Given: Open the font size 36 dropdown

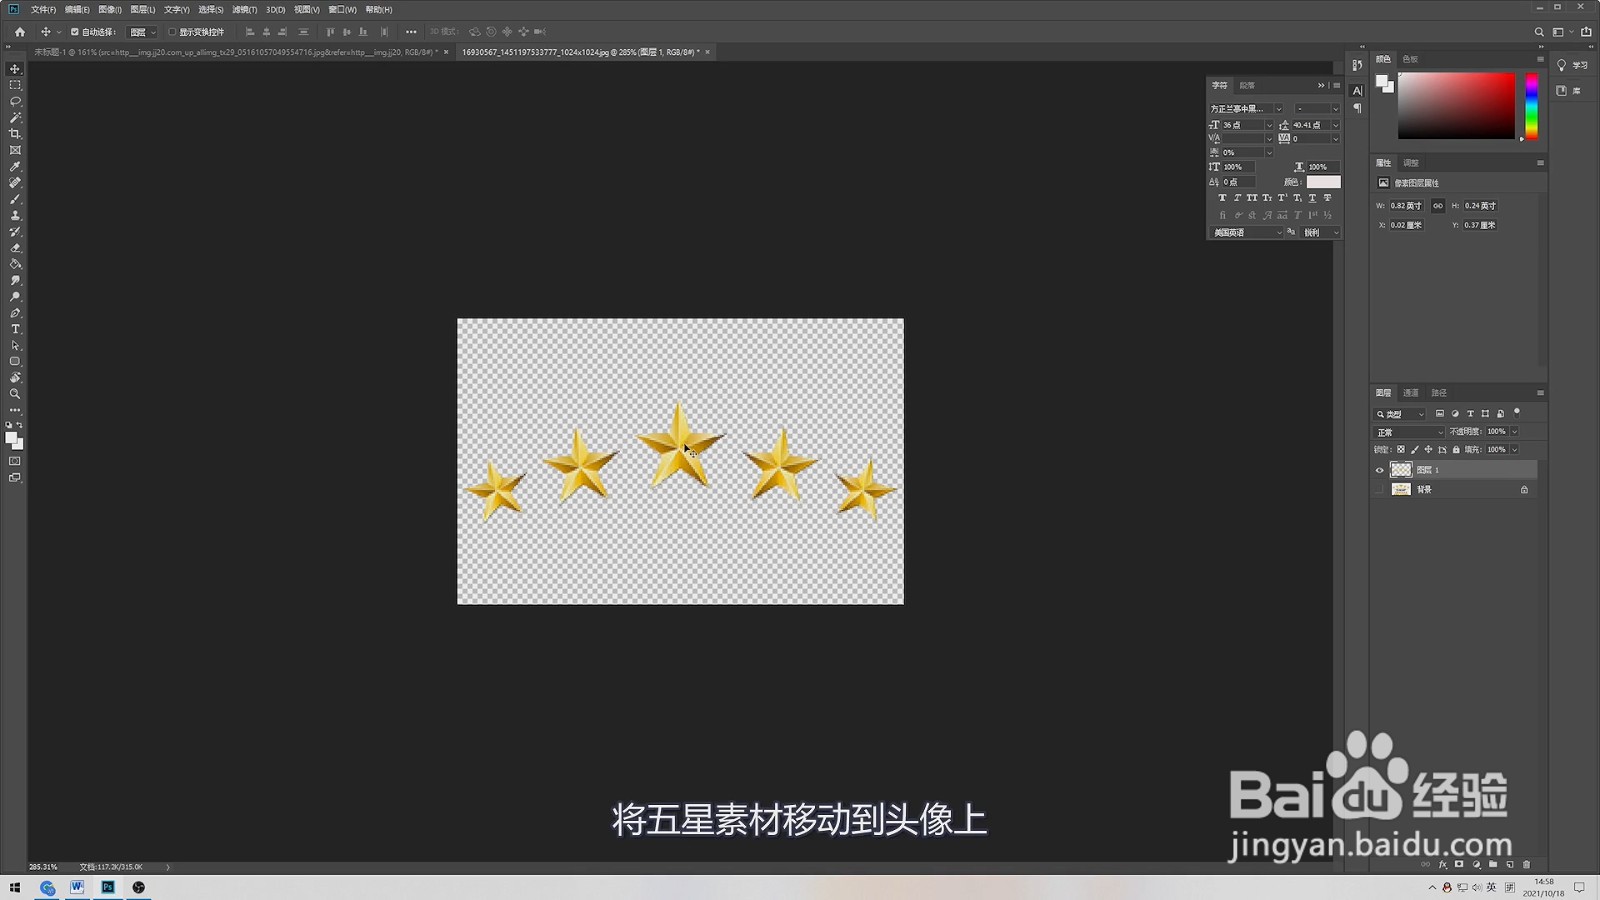Looking at the screenshot, I should [x=1269, y=125].
